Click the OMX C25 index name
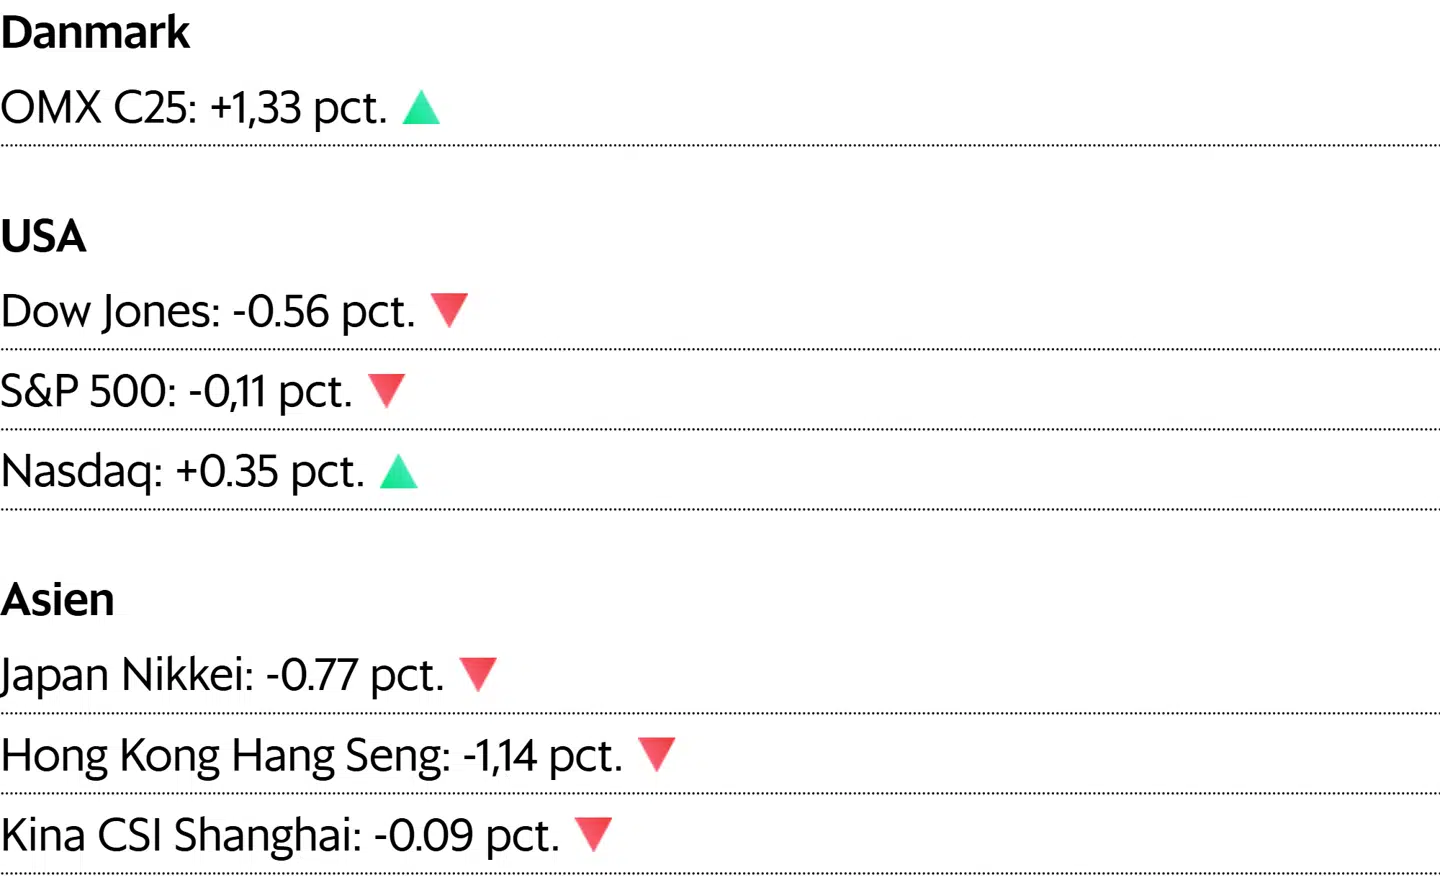 click(97, 108)
